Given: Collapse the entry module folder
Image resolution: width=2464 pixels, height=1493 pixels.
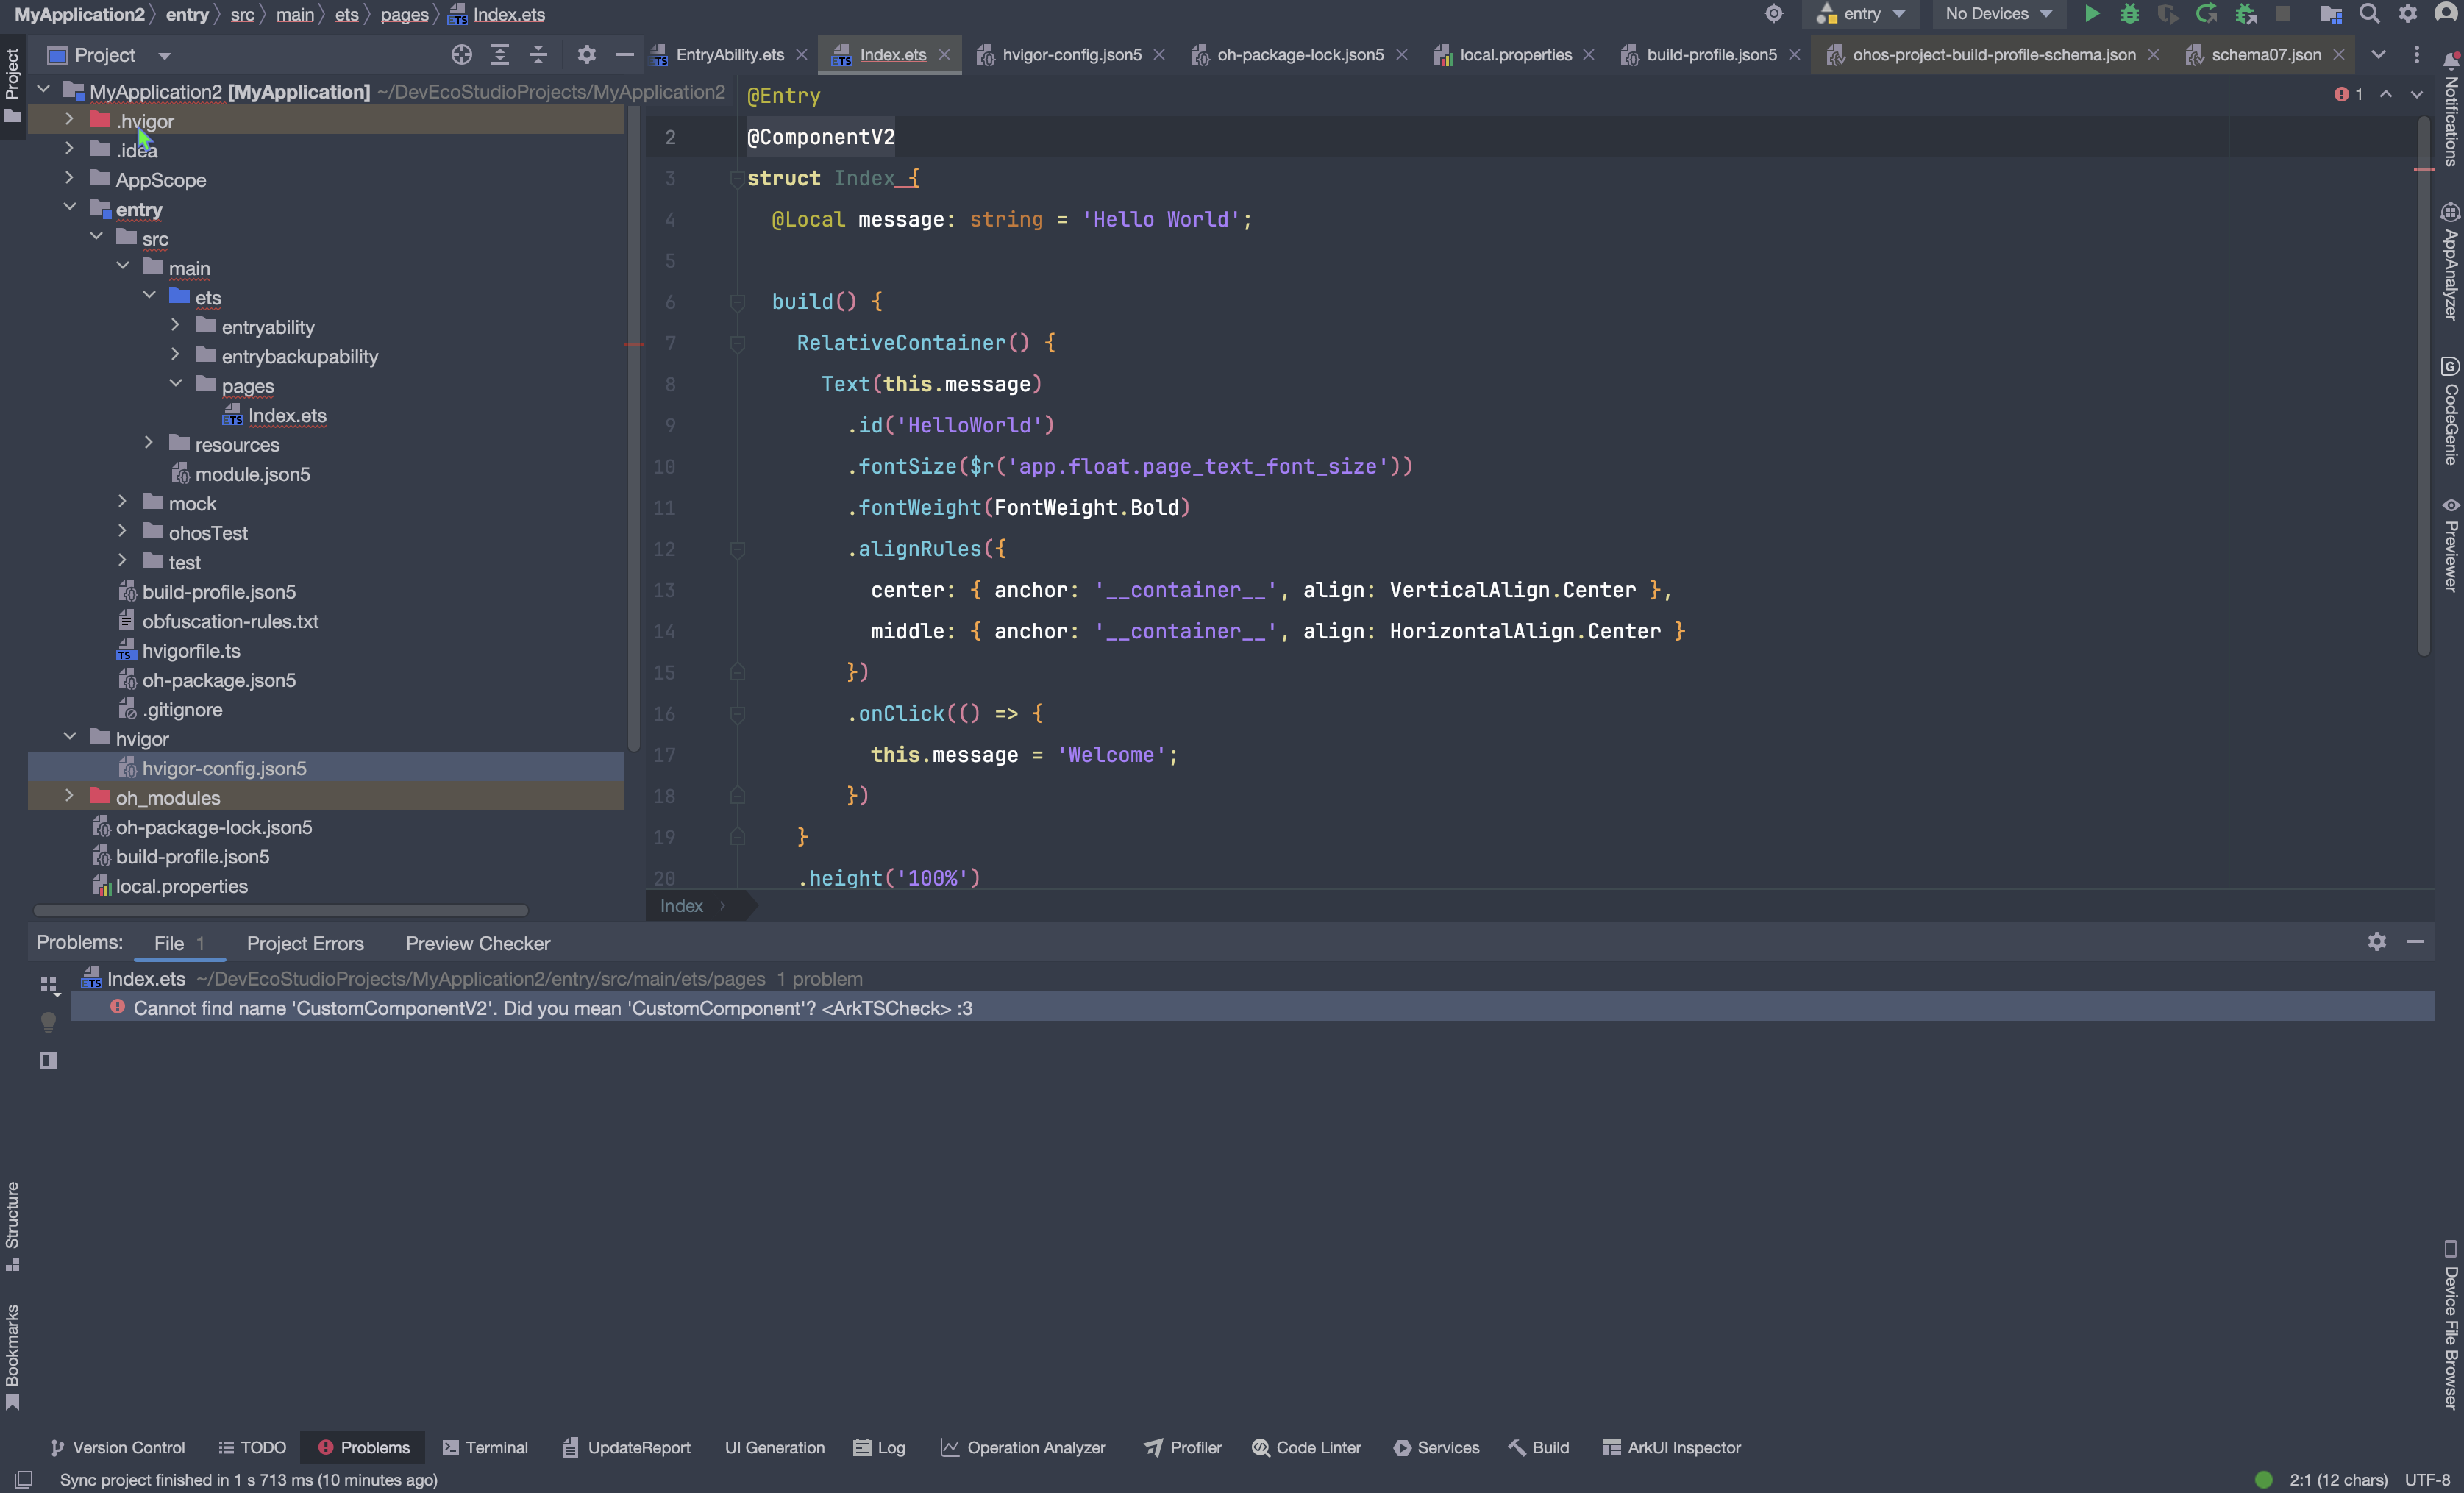Looking at the screenshot, I should [69, 208].
